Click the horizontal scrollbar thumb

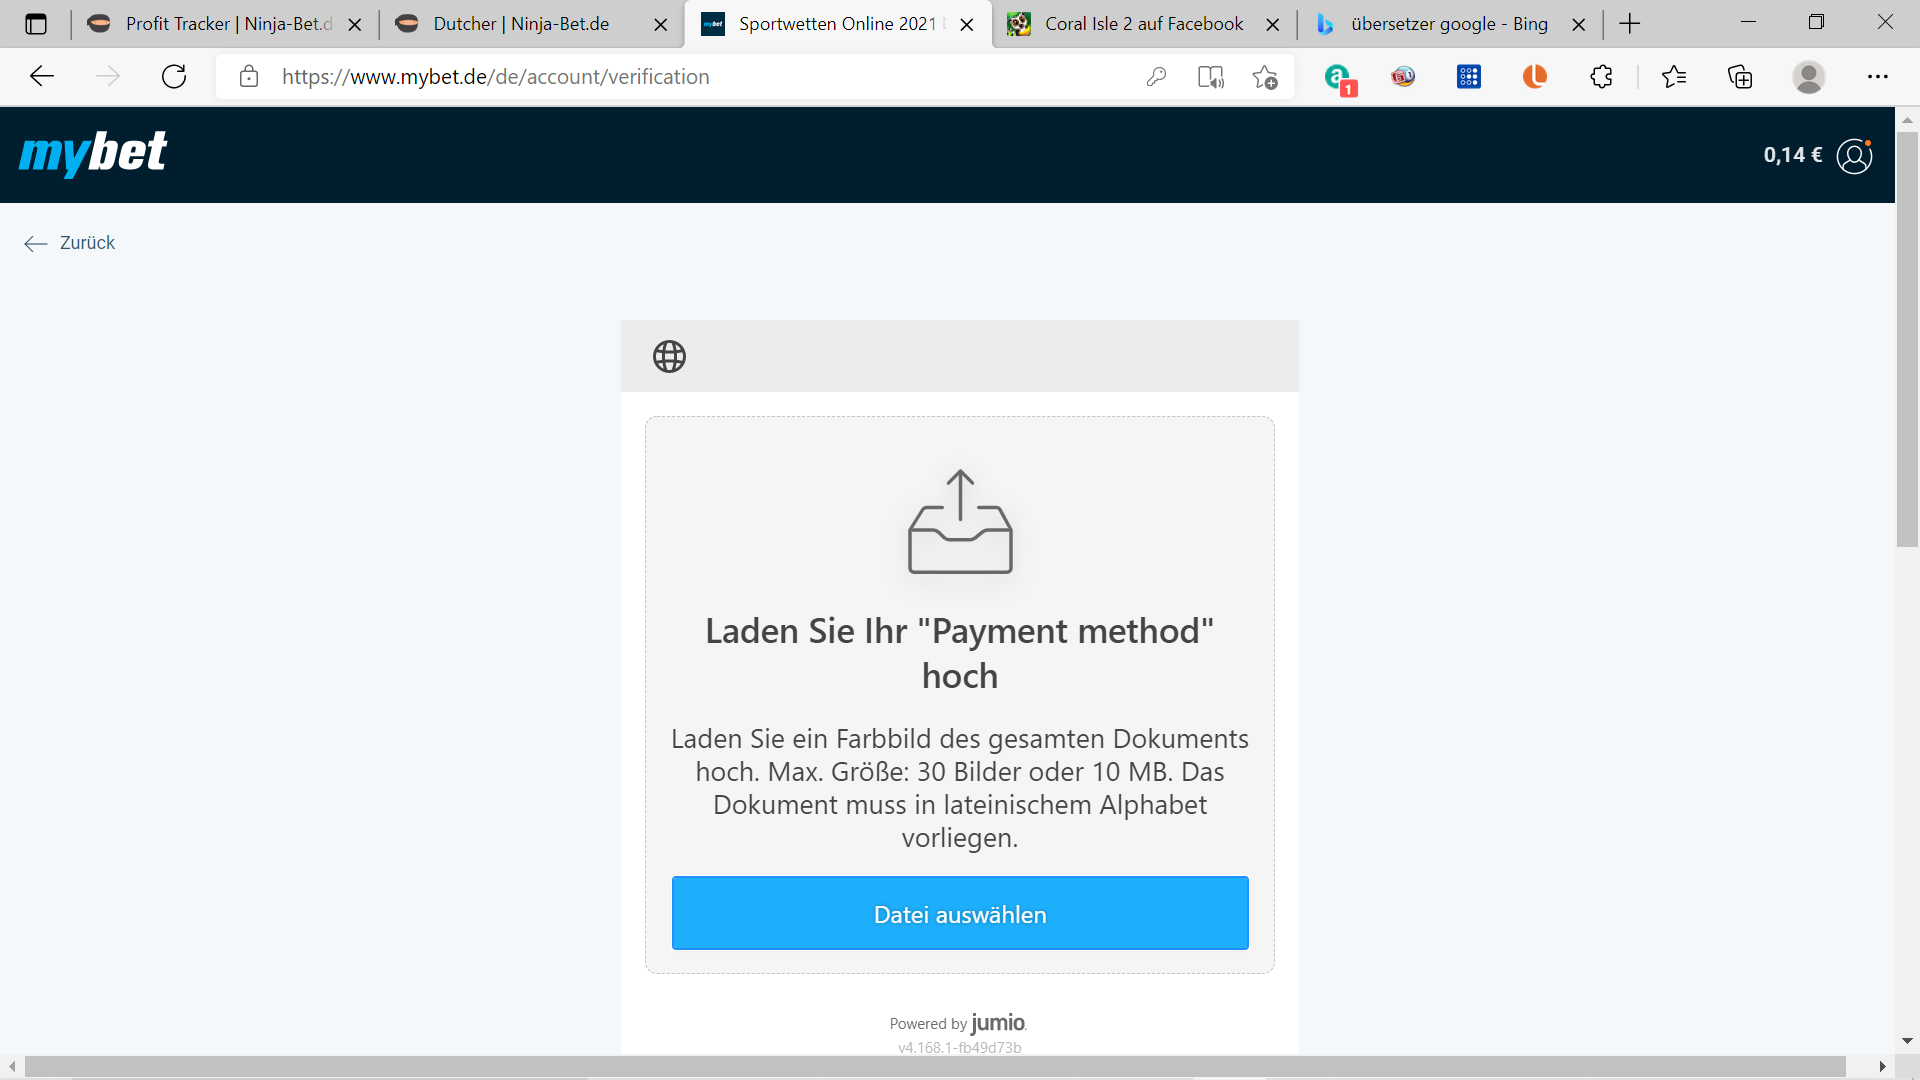pyautogui.click(x=935, y=1067)
